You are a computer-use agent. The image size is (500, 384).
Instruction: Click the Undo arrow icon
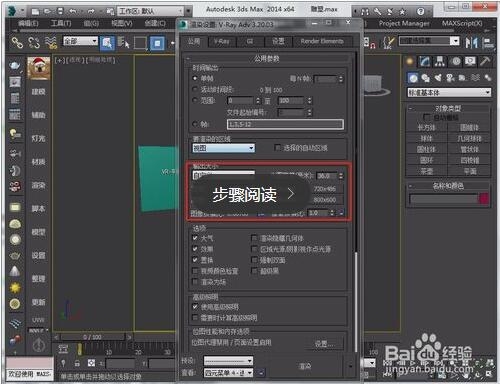[73, 11]
